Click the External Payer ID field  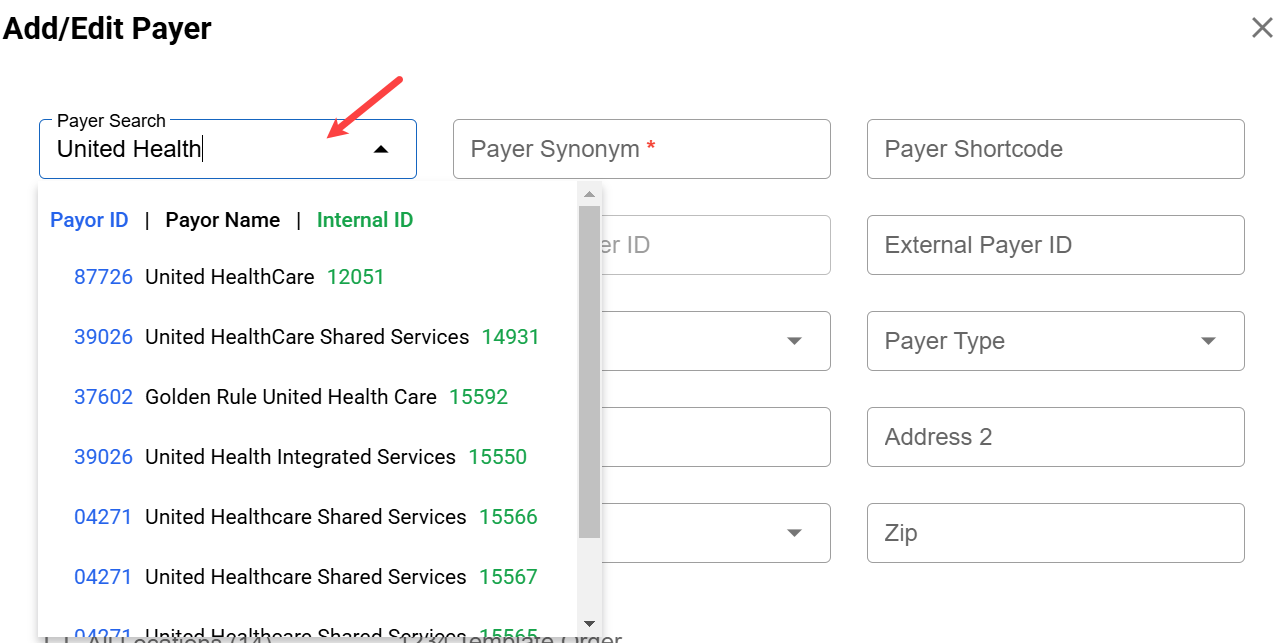(1055, 245)
